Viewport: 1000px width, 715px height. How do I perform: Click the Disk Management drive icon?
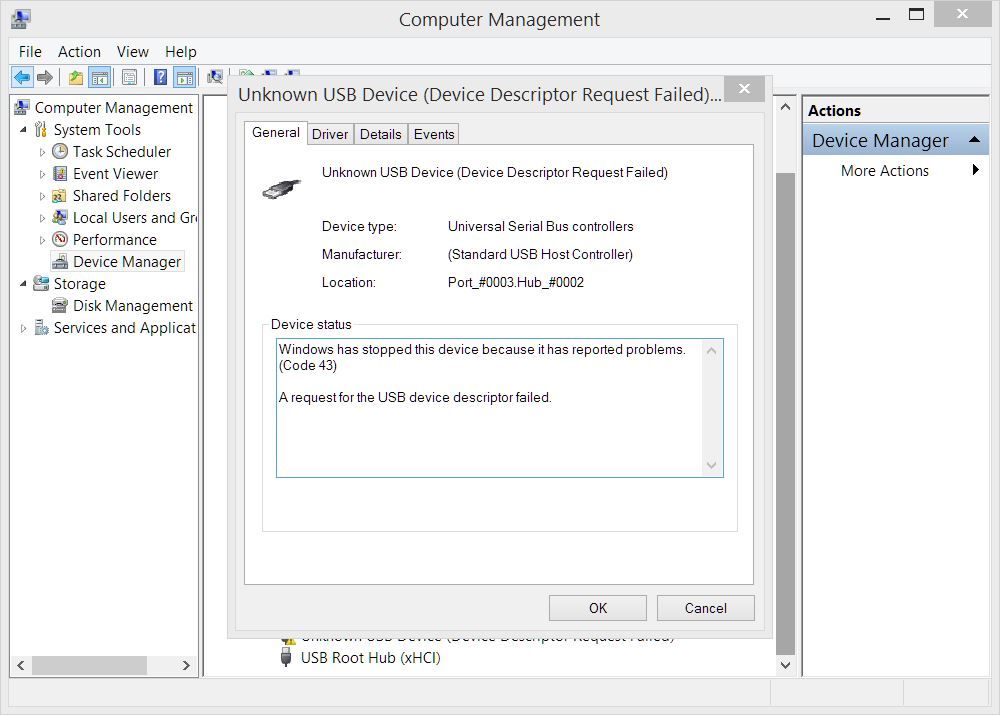tap(60, 306)
